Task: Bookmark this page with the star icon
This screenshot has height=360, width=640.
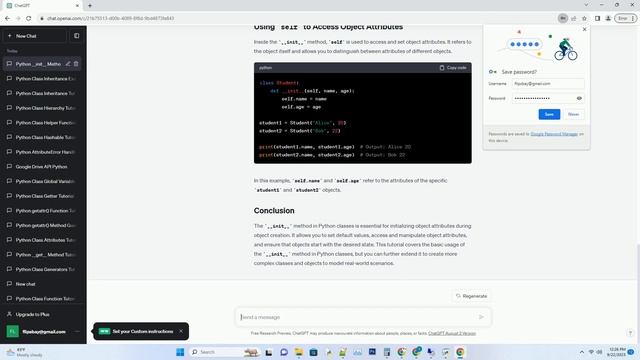Action: point(584,18)
